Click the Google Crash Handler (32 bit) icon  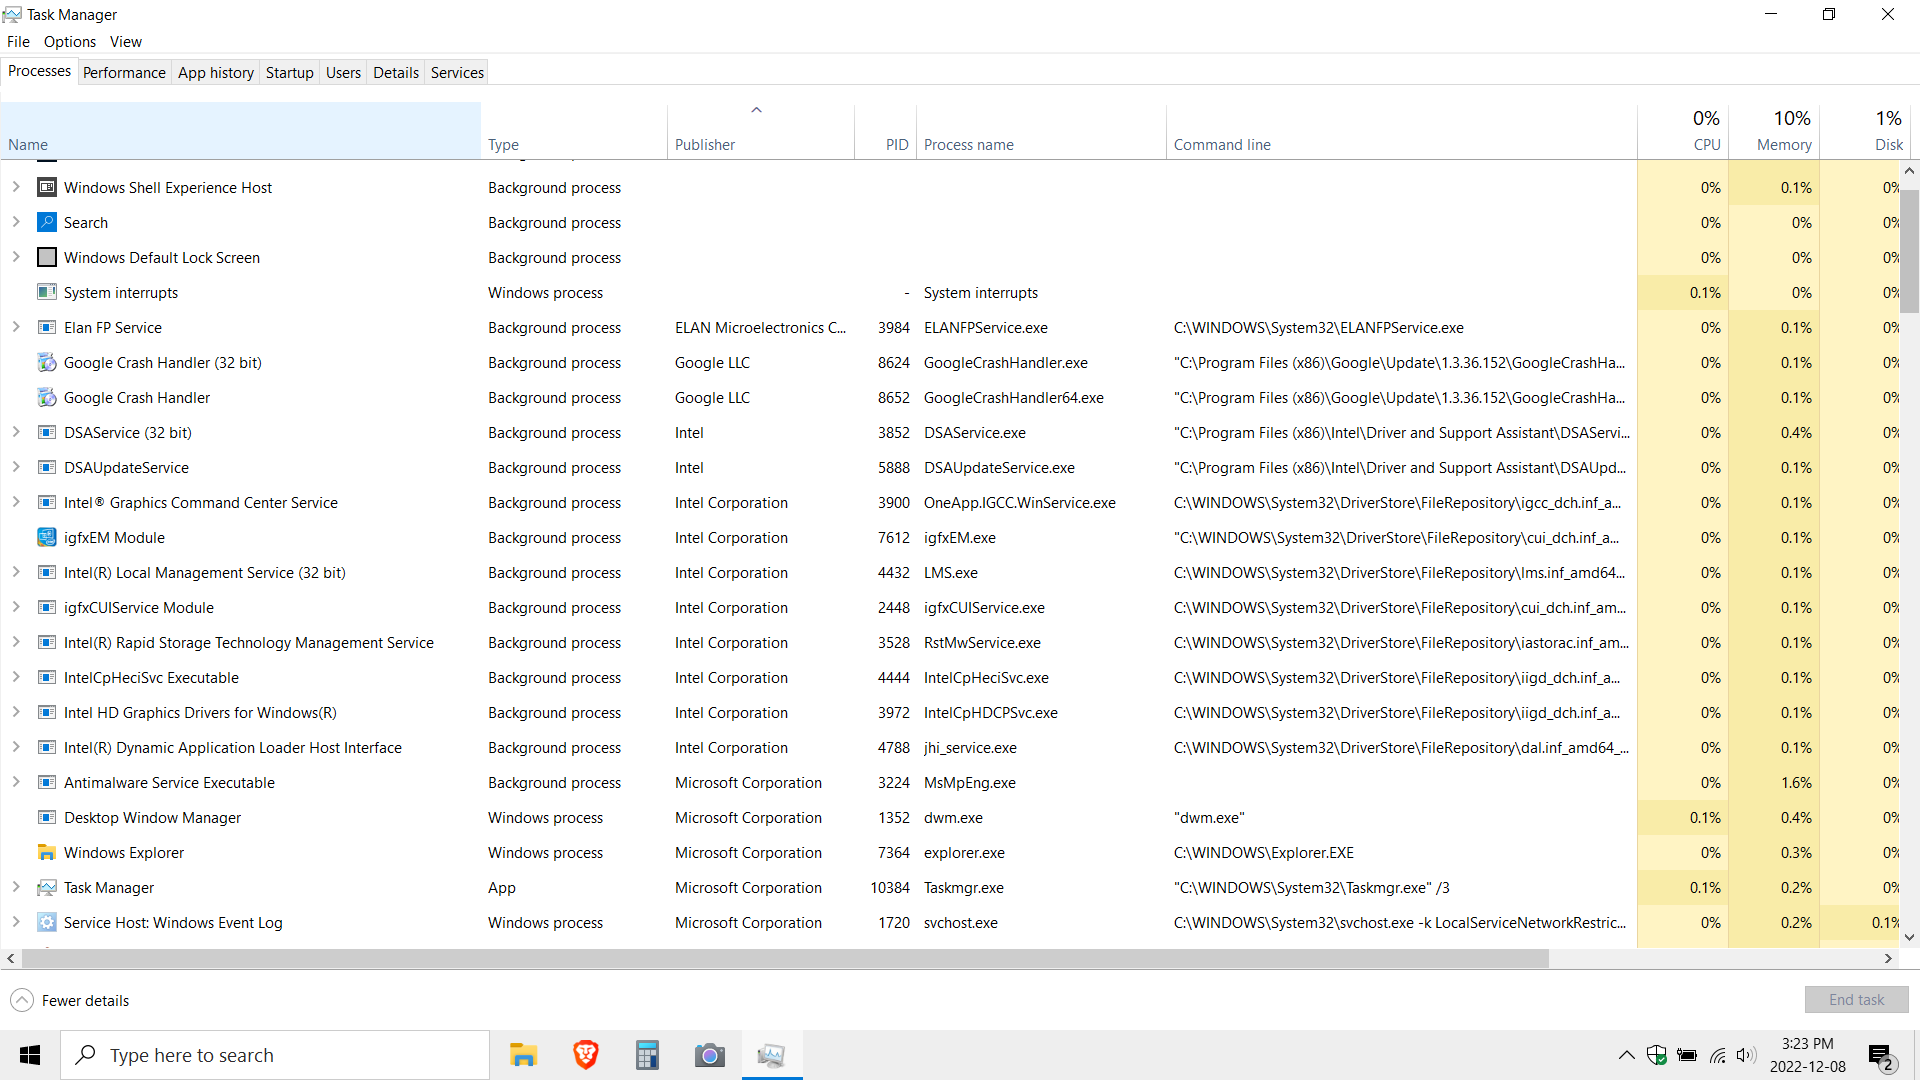(x=46, y=362)
